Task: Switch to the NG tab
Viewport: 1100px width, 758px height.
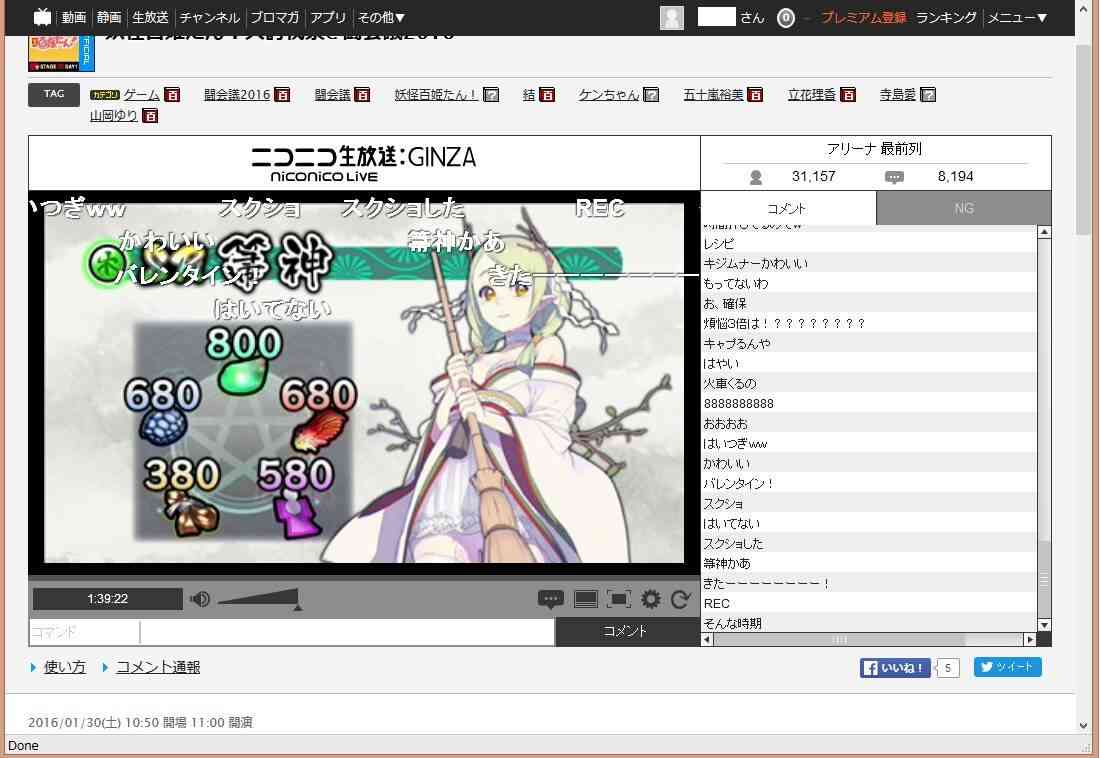Action: pyautogui.click(x=963, y=208)
